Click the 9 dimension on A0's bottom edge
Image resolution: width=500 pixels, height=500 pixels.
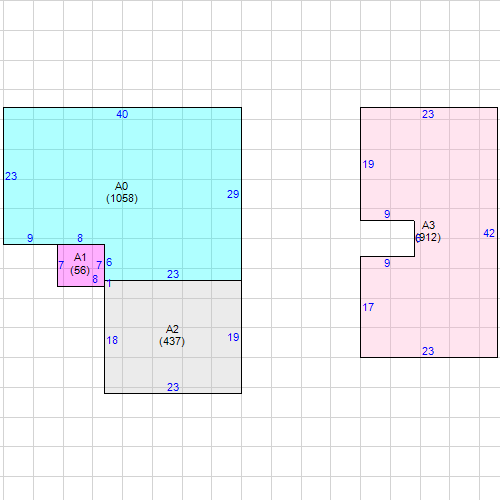click(30, 238)
